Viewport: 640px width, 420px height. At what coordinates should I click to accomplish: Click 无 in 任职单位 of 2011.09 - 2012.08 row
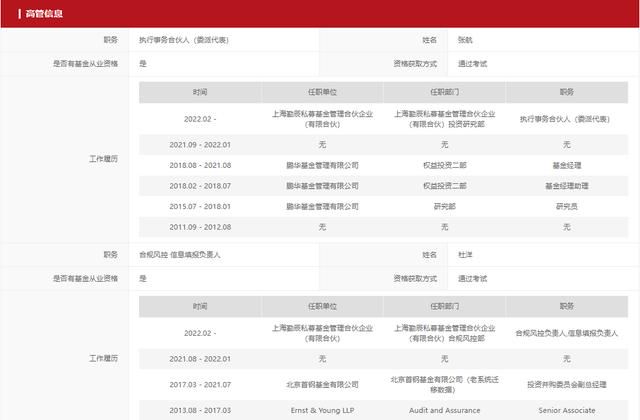[x=322, y=227]
